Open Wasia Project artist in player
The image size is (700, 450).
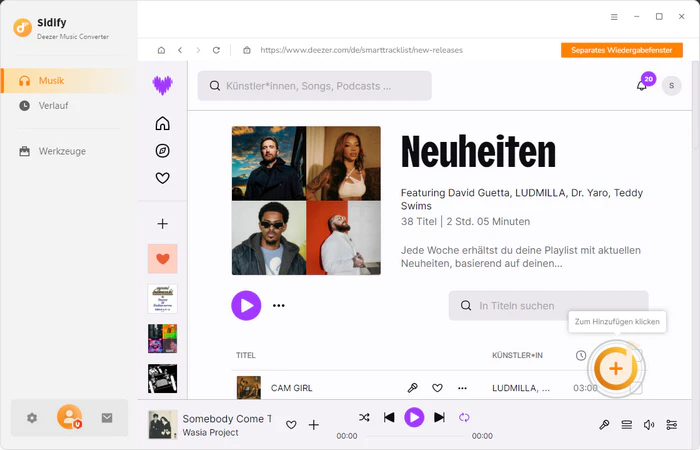[210, 432]
